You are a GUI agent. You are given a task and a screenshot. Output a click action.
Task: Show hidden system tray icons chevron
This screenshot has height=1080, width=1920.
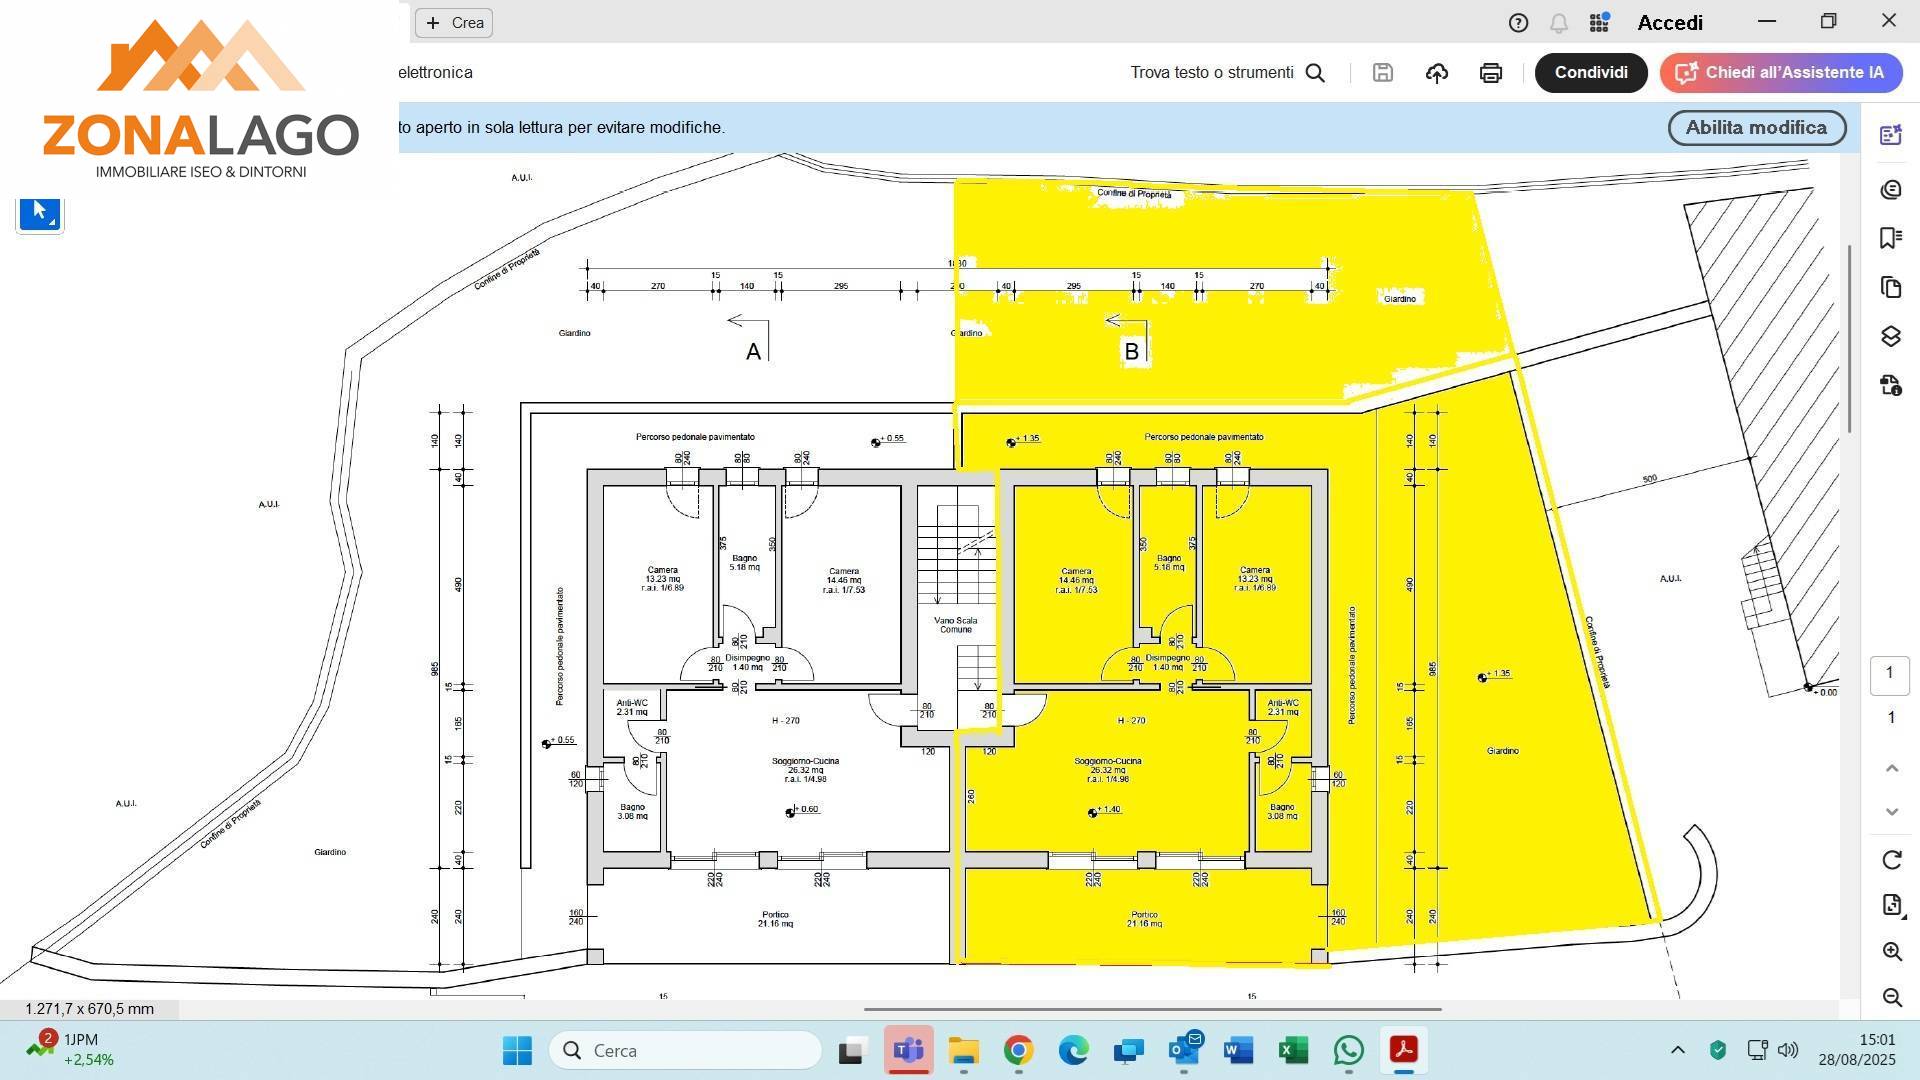point(1678,1050)
